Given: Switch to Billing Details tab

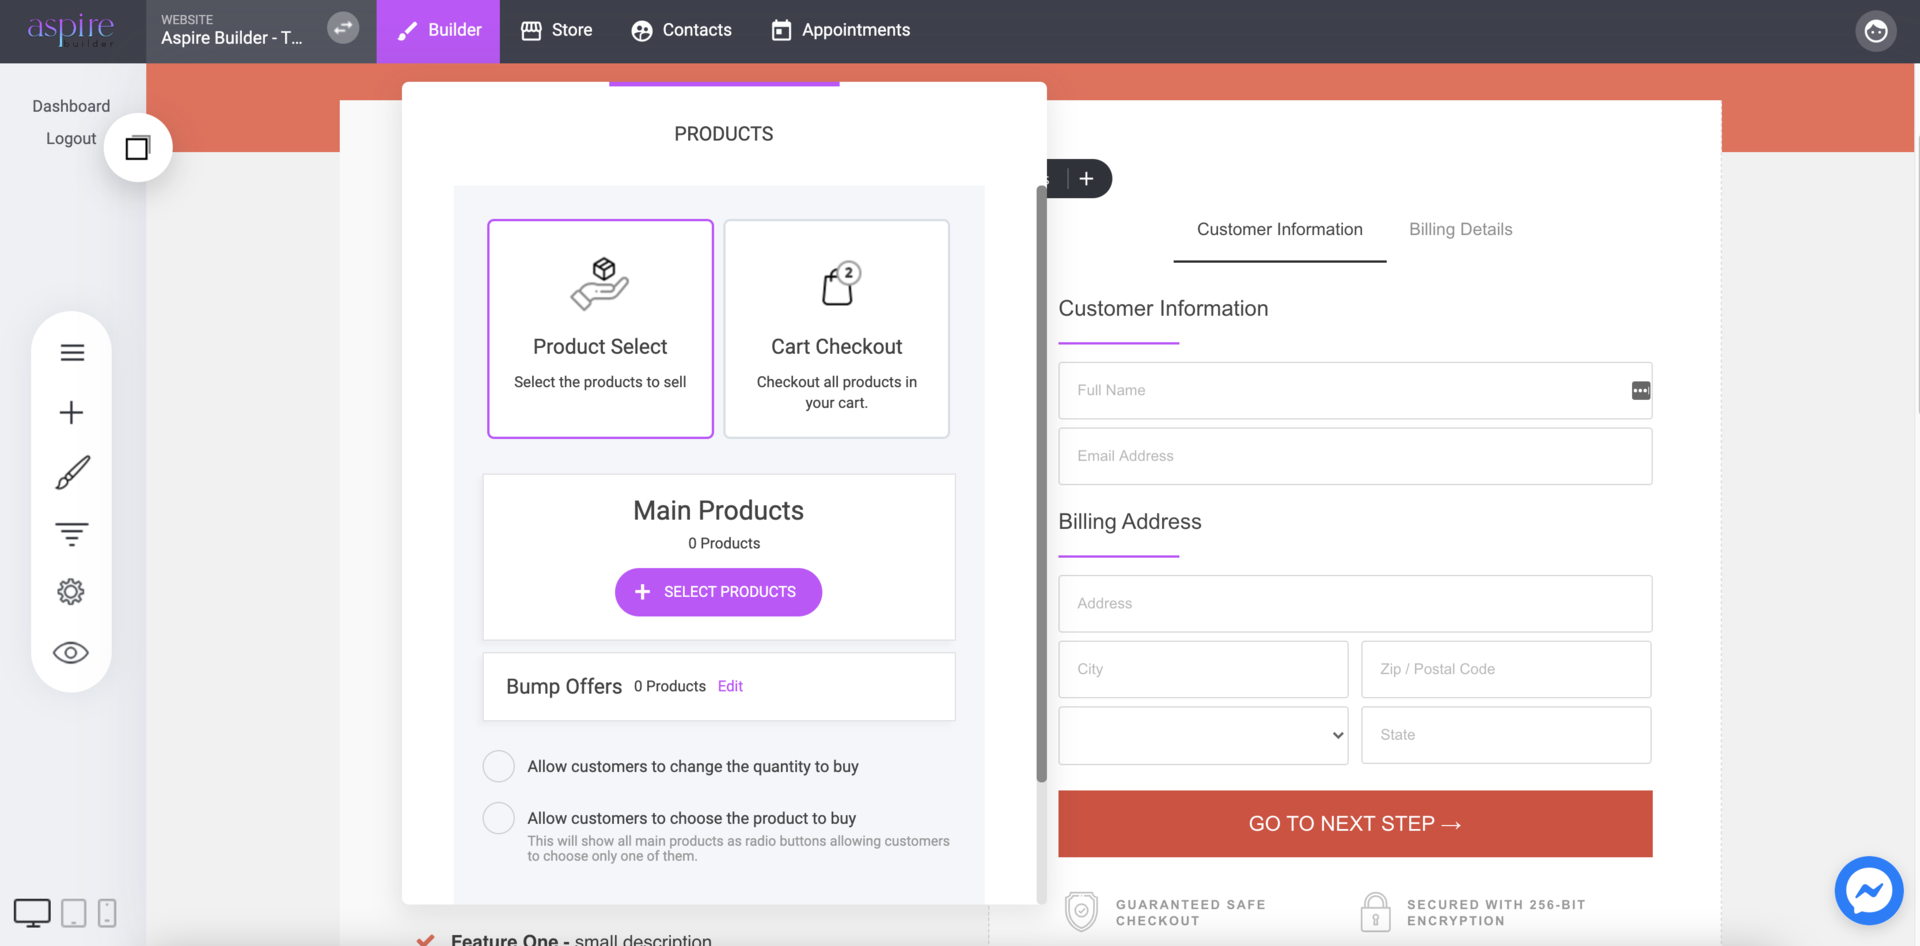Looking at the screenshot, I should [1460, 230].
